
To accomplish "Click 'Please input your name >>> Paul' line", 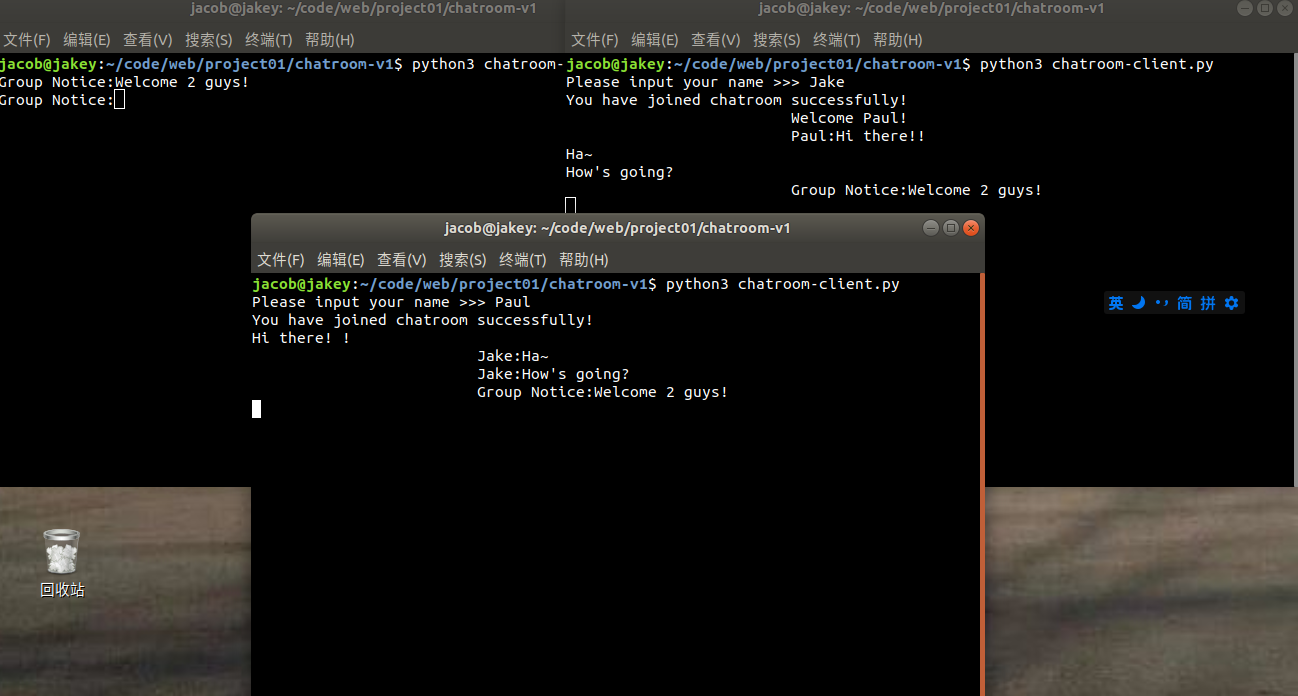I will tap(391, 302).
